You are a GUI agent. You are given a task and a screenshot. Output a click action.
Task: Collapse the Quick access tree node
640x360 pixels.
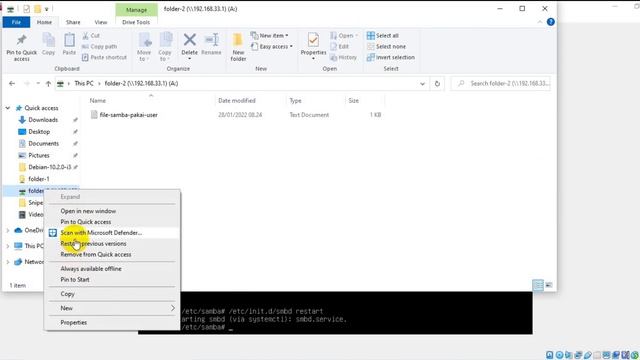click(8, 108)
